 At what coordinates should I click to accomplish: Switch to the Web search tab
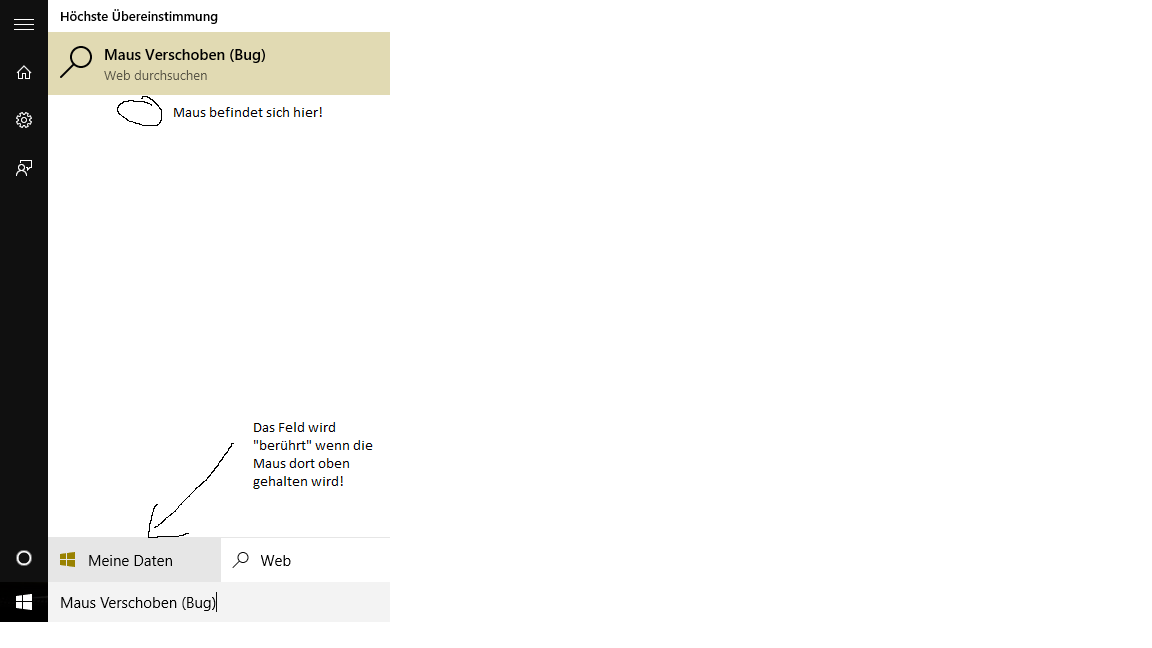(x=305, y=560)
